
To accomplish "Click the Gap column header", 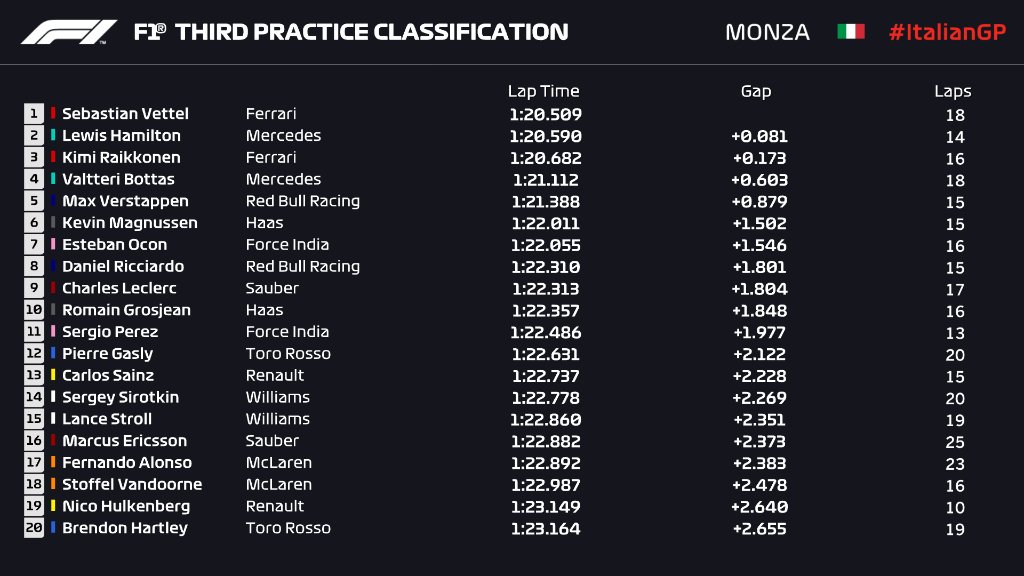I will click(x=755, y=91).
